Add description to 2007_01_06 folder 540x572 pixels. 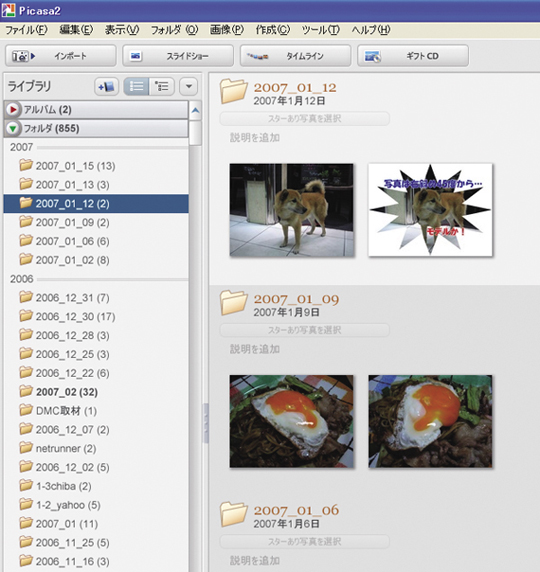(x=255, y=560)
